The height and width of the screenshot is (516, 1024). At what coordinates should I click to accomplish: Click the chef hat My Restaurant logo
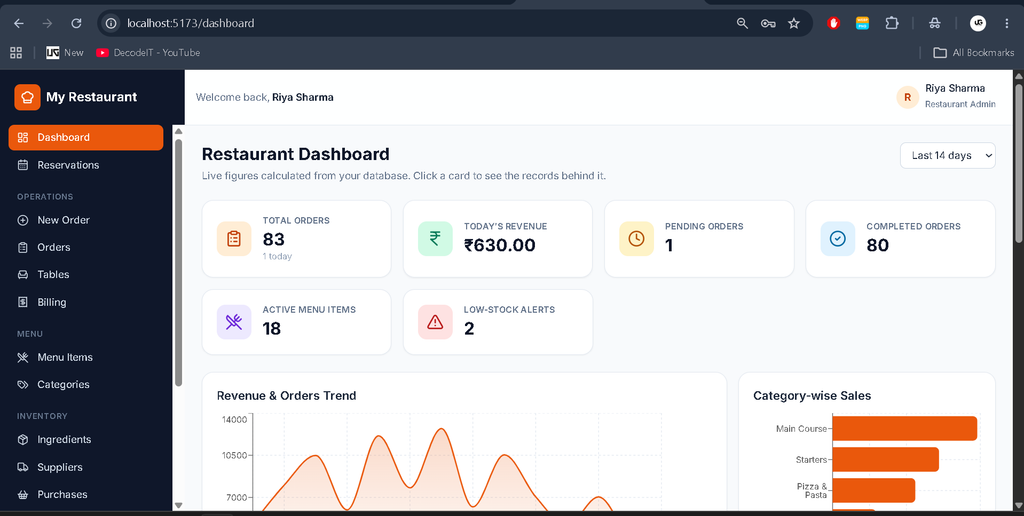27,97
